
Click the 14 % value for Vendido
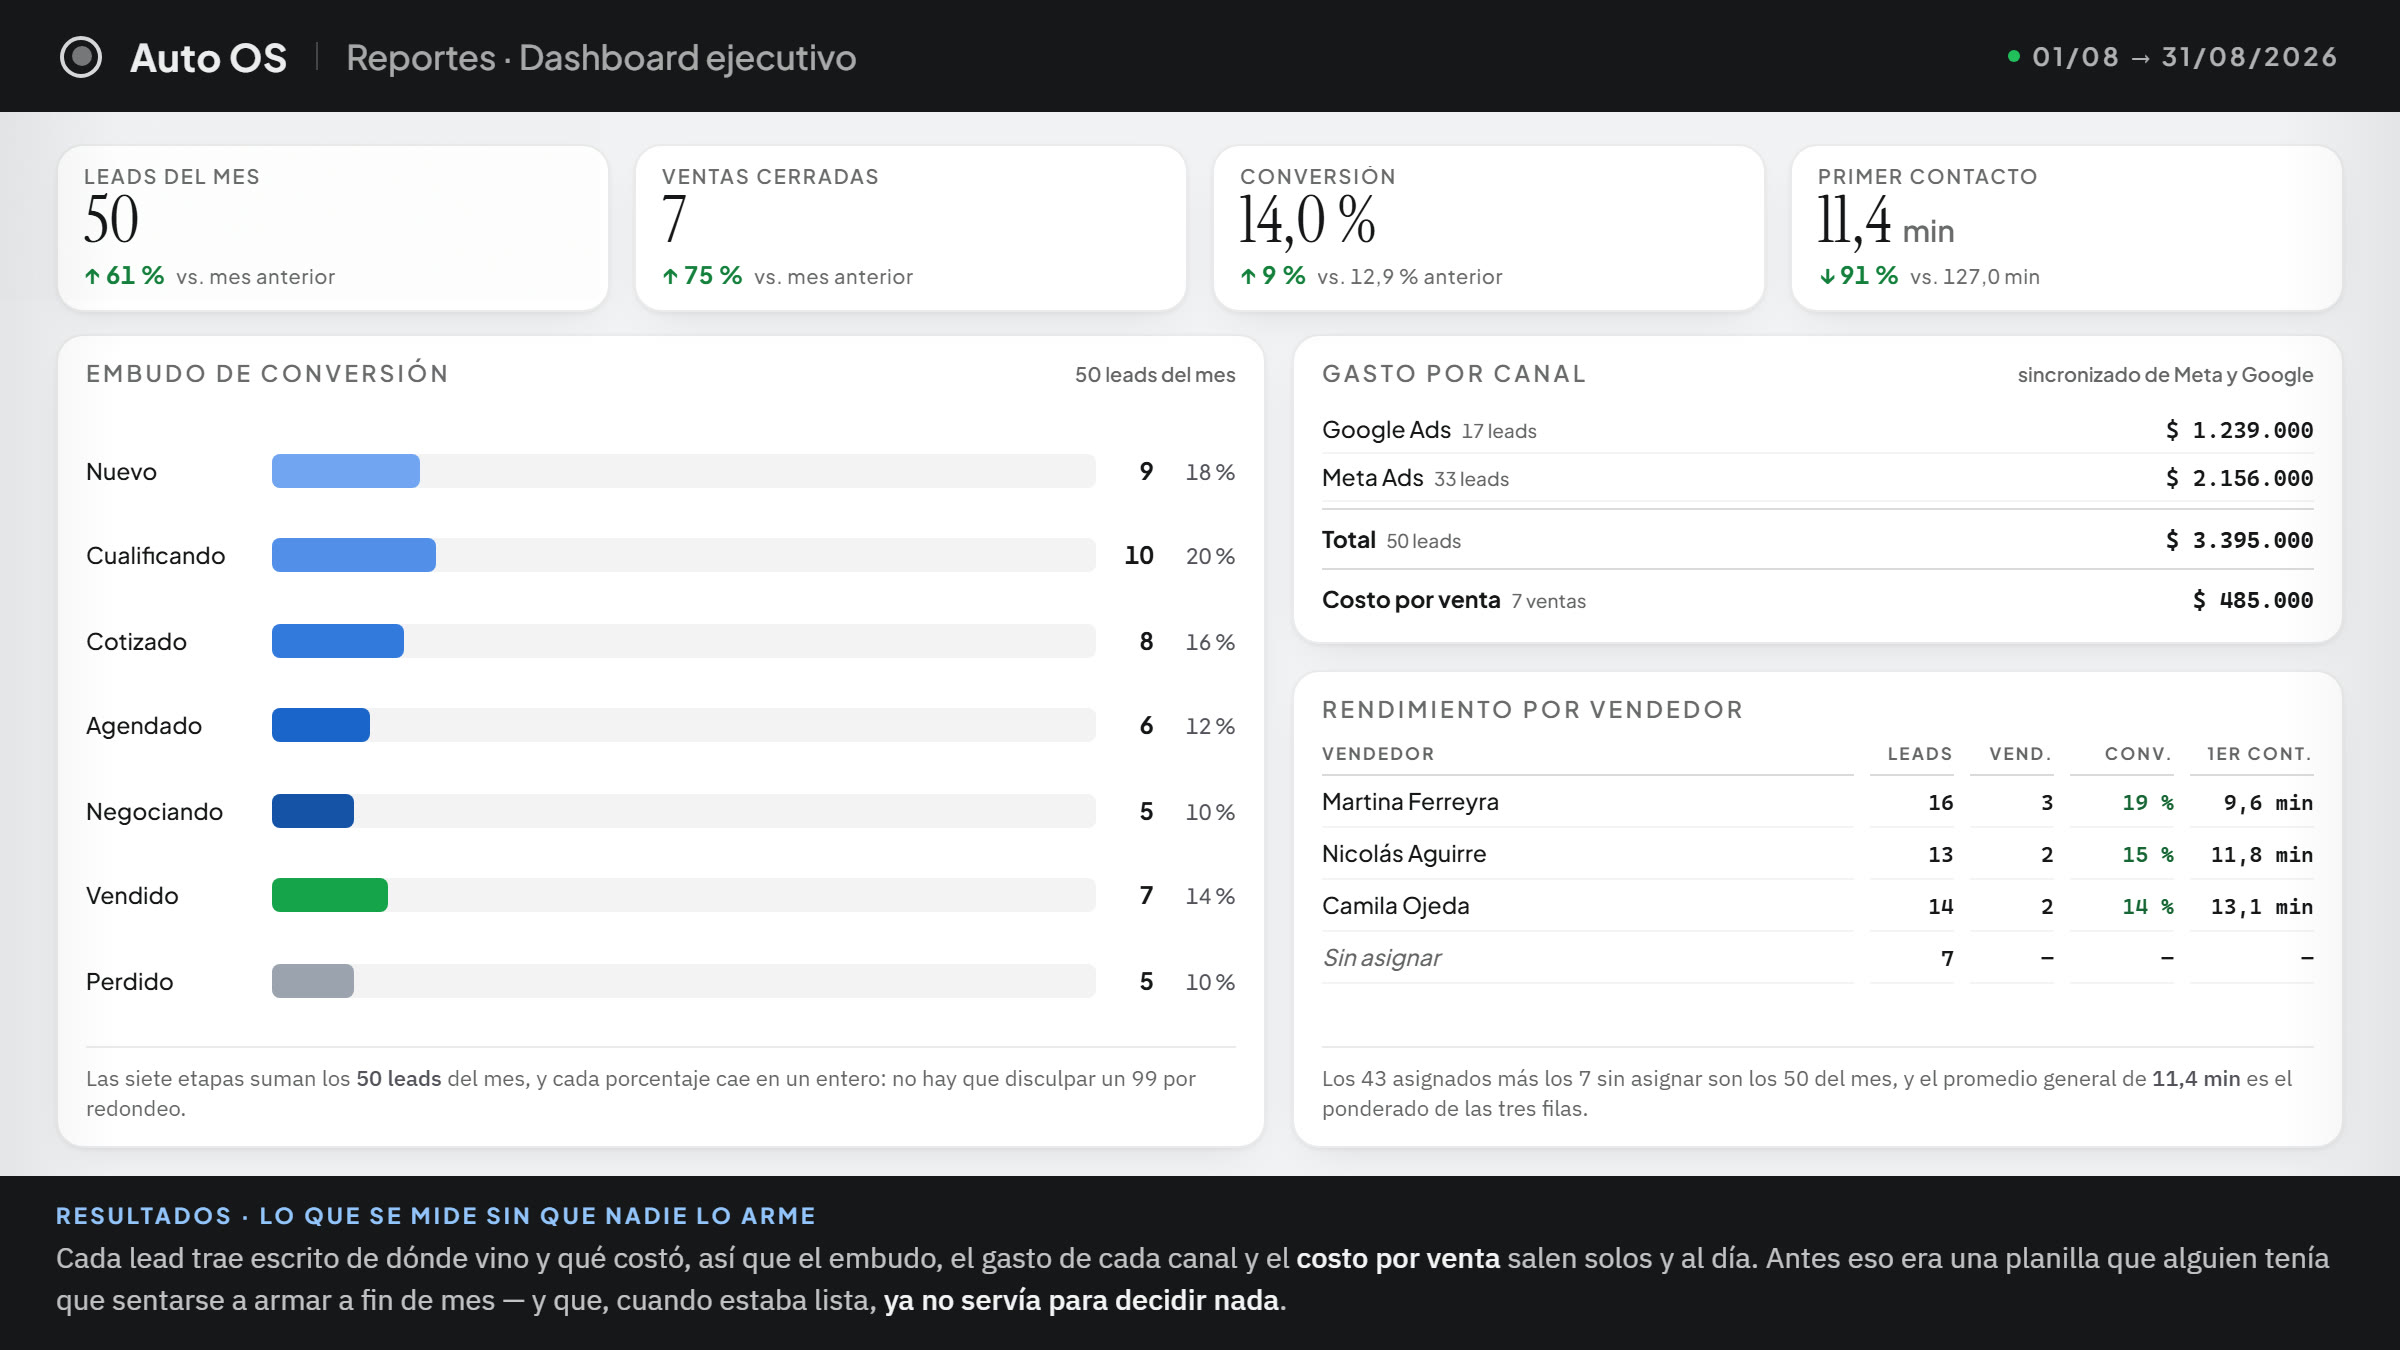pyautogui.click(x=1210, y=896)
